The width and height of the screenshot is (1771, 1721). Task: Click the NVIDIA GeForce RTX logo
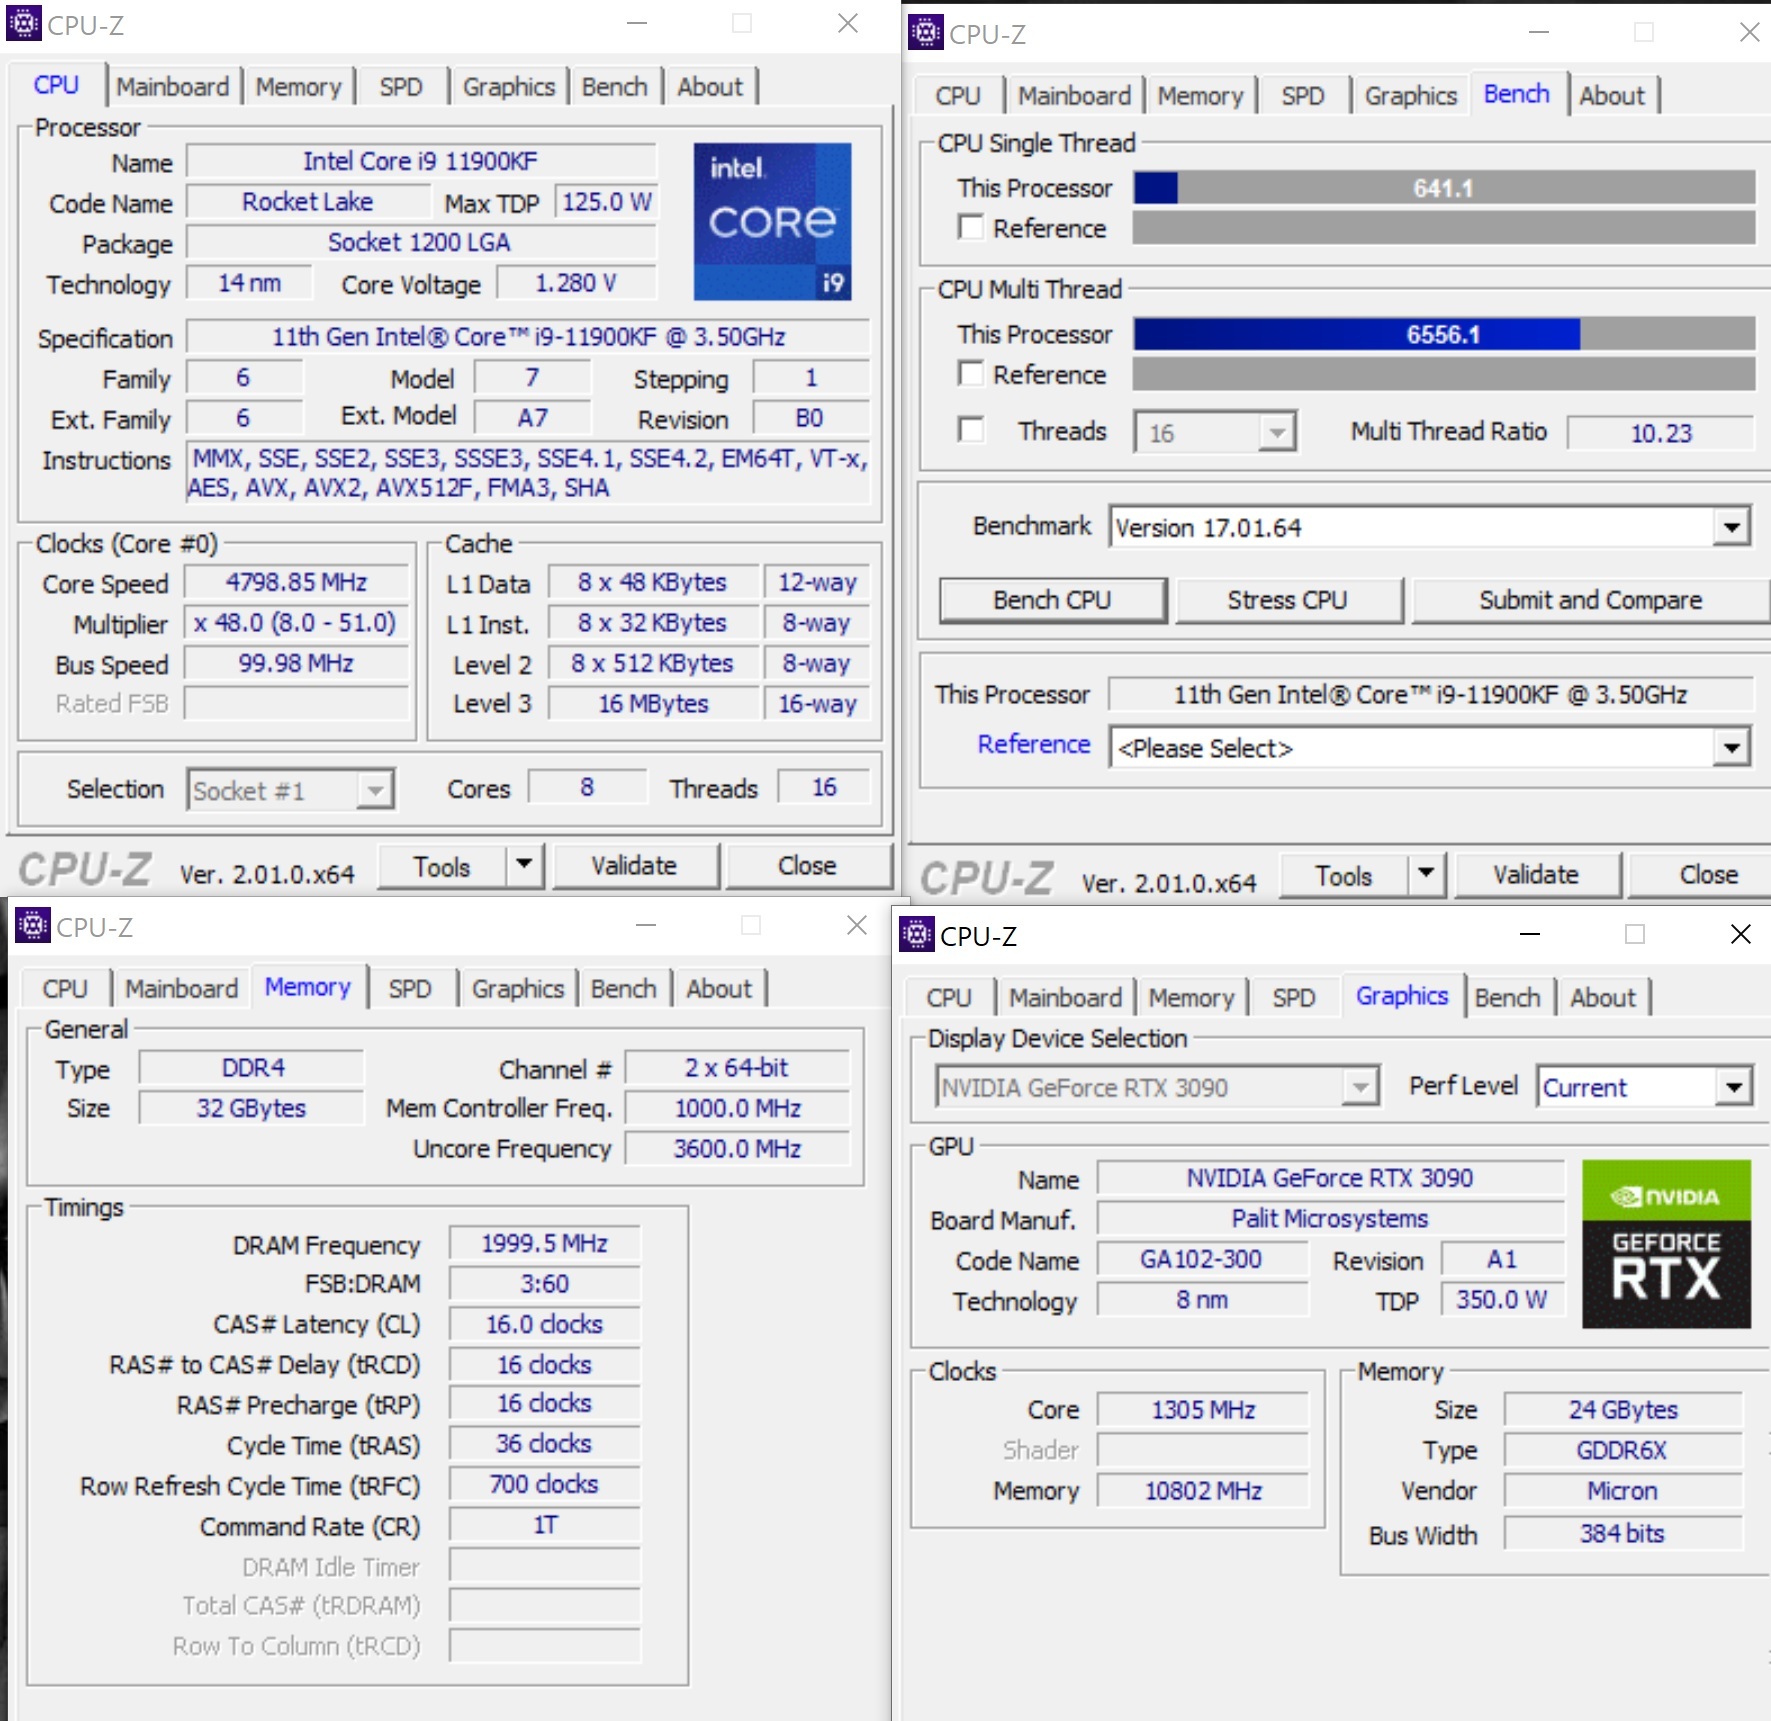(1666, 1243)
